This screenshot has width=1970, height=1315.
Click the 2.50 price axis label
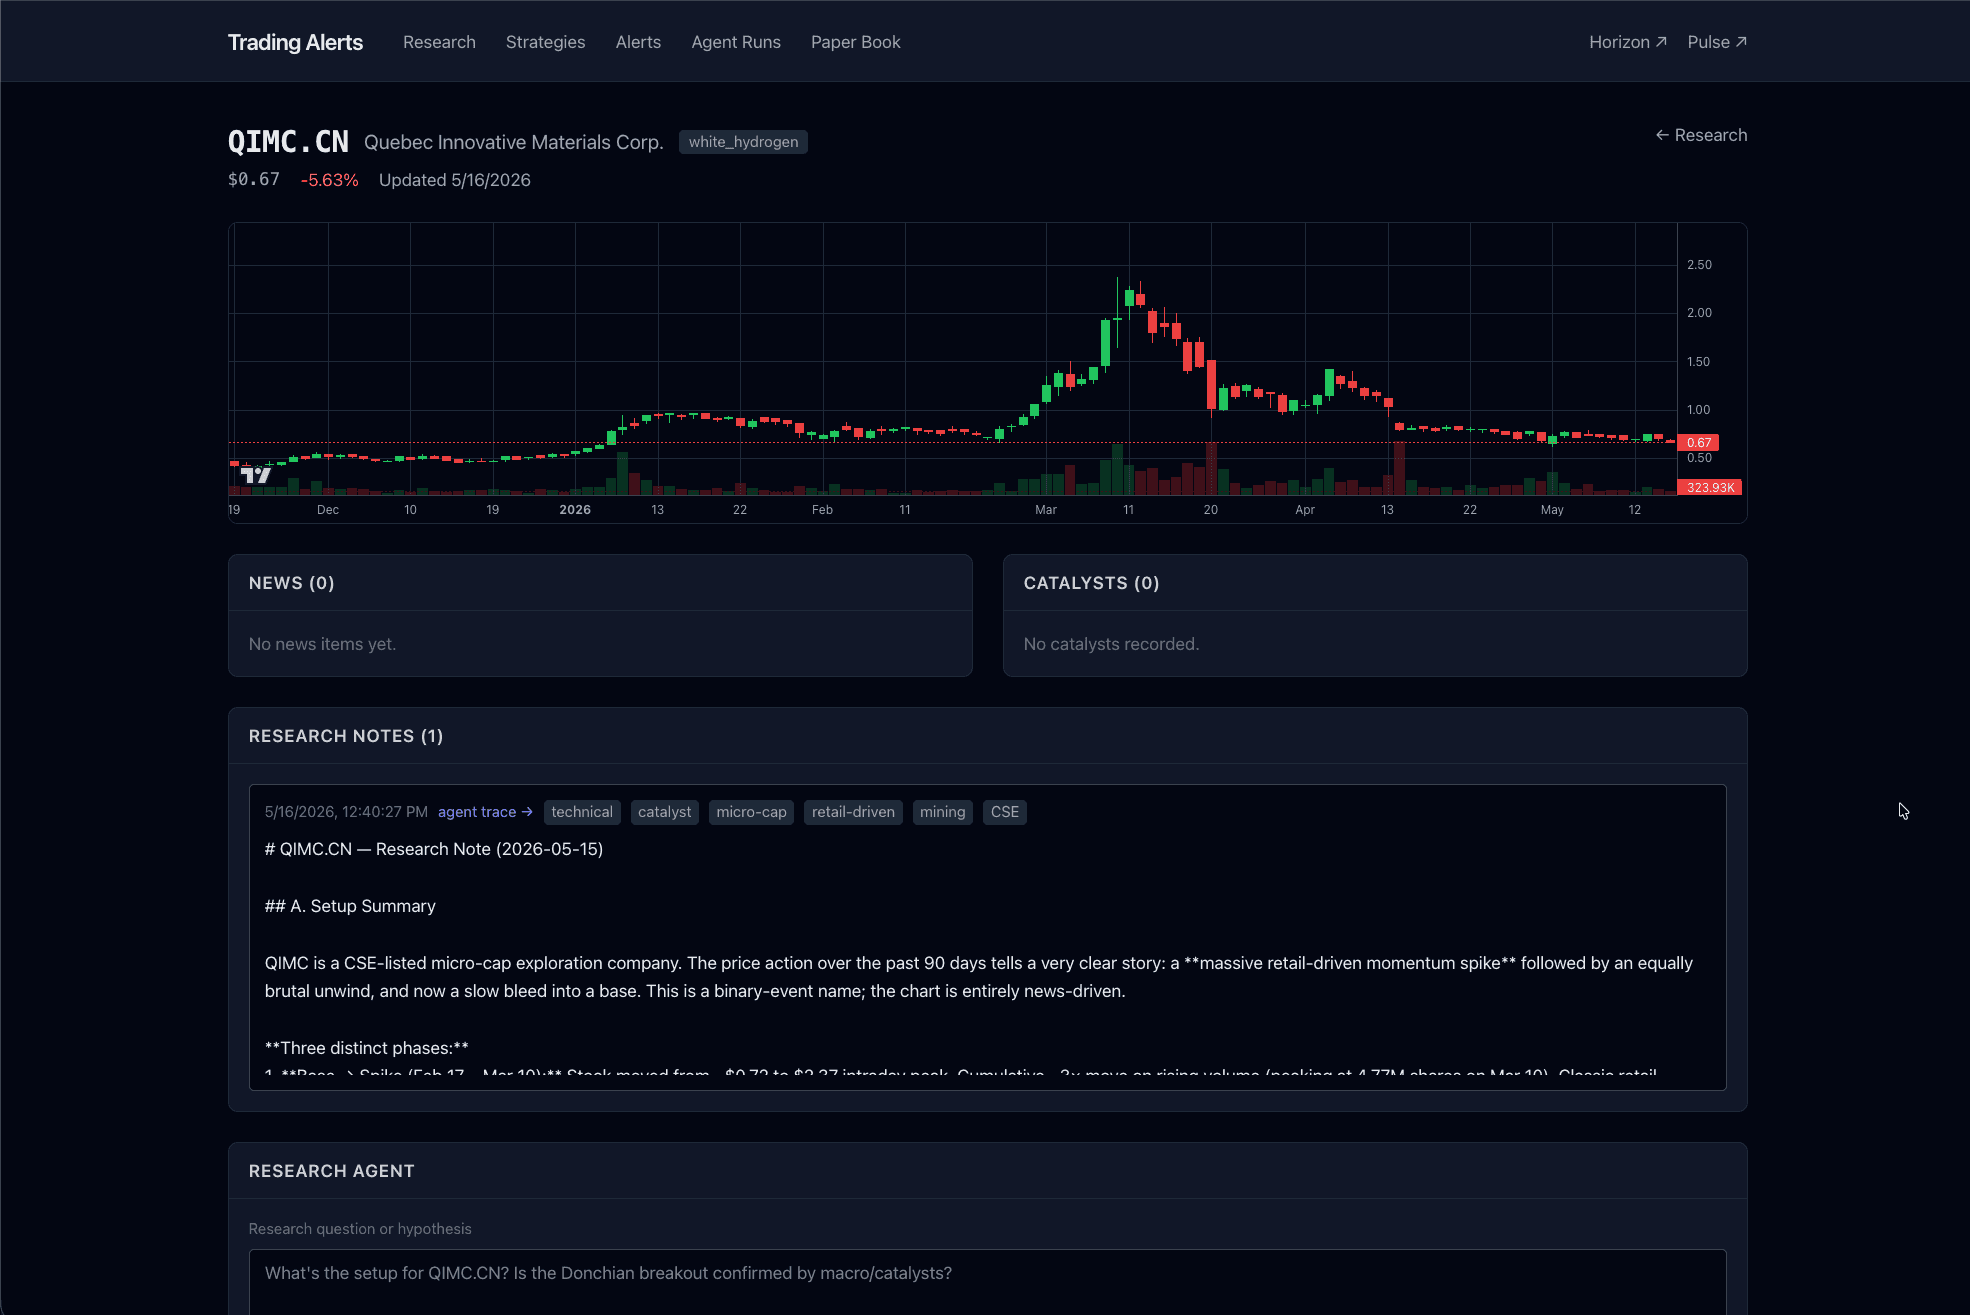click(x=1699, y=265)
